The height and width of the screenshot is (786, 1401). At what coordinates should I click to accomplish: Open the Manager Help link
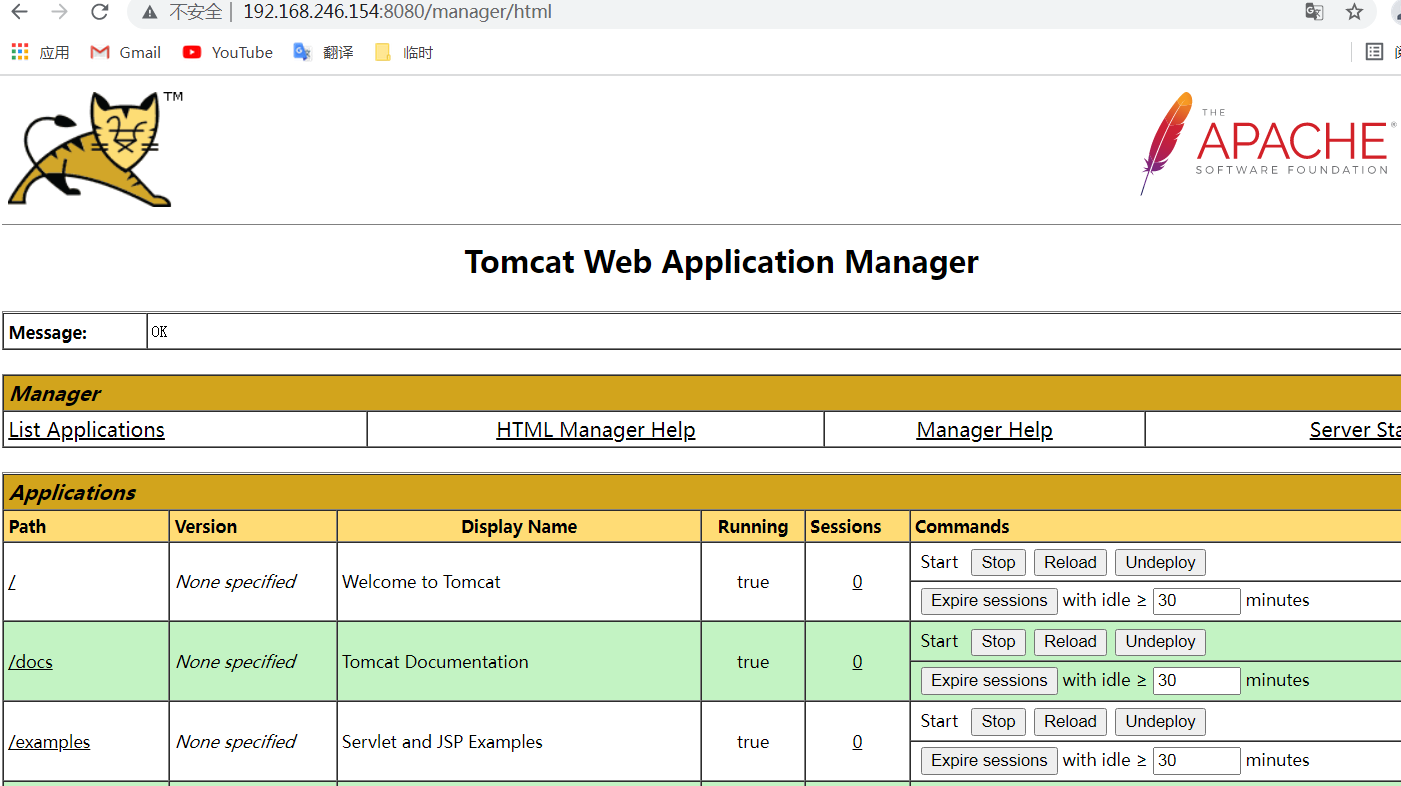pyautogui.click(x=984, y=430)
